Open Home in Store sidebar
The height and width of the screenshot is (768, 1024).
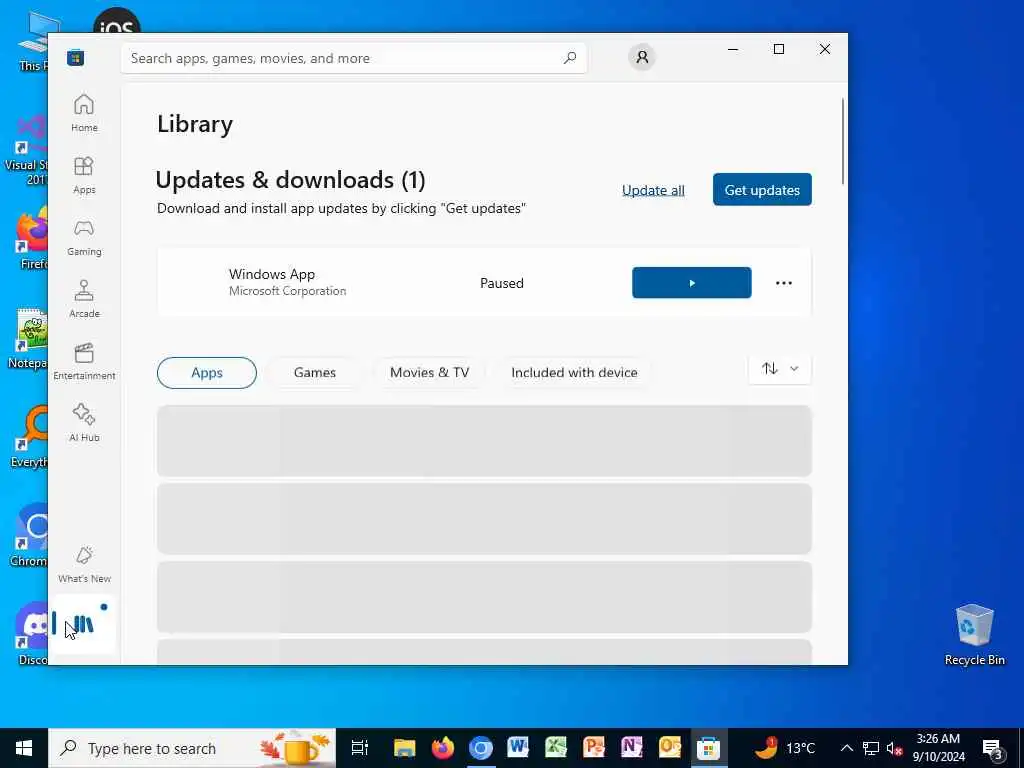pos(84,114)
